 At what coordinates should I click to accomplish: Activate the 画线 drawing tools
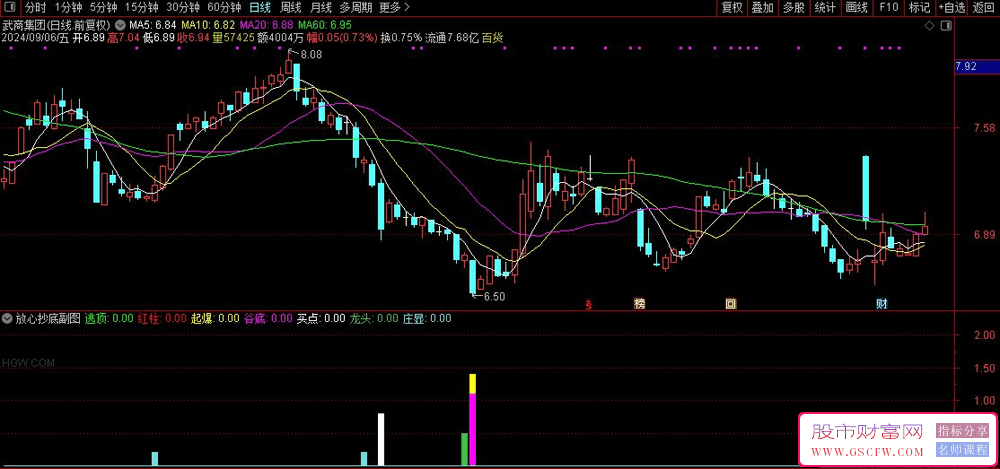click(x=857, y=8)
